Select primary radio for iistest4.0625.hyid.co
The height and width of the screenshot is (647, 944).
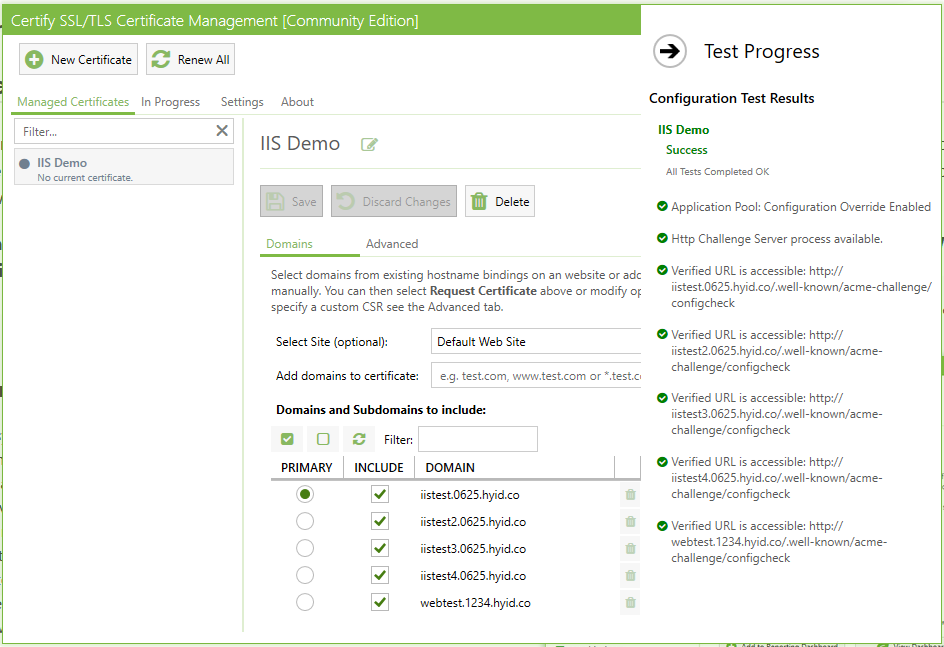coord(305,575)
